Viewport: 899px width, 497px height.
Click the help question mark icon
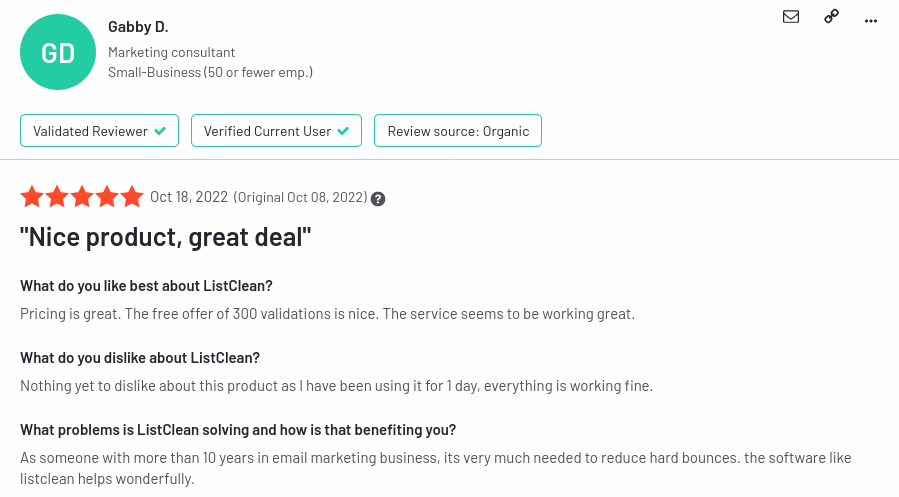[378, 198]
